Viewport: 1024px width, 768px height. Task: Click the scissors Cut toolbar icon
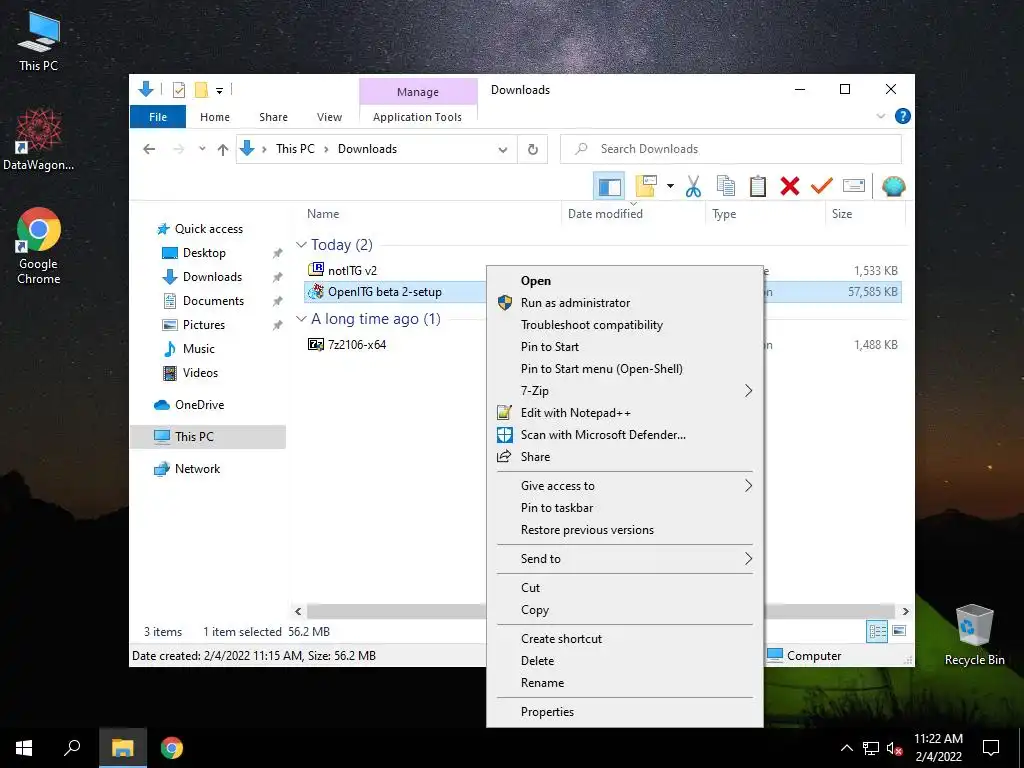pyautogui.click(x=693, y=186)
